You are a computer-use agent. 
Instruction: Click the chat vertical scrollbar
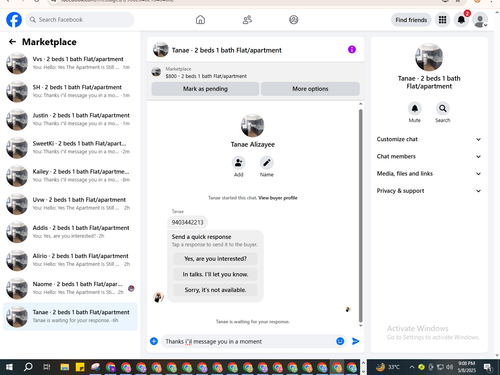(360, 215)
